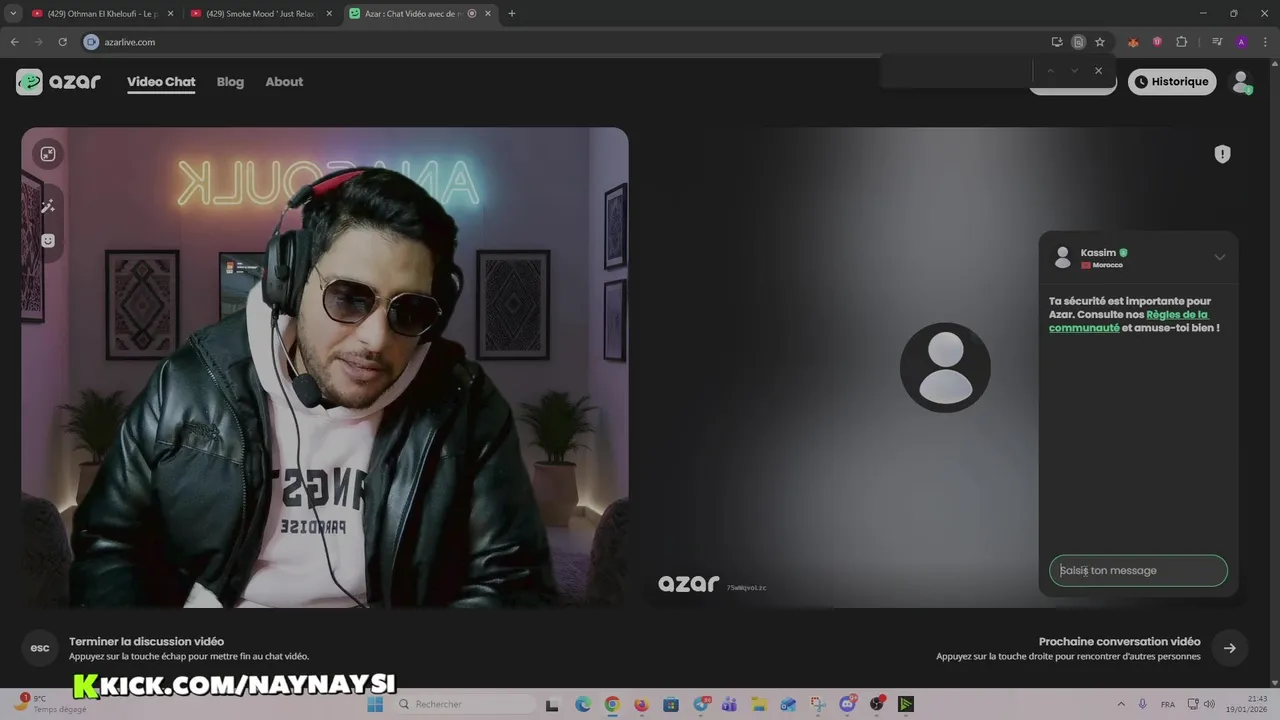Open the About page
The height and width of the screenshot is (720, 1280).
284,82
